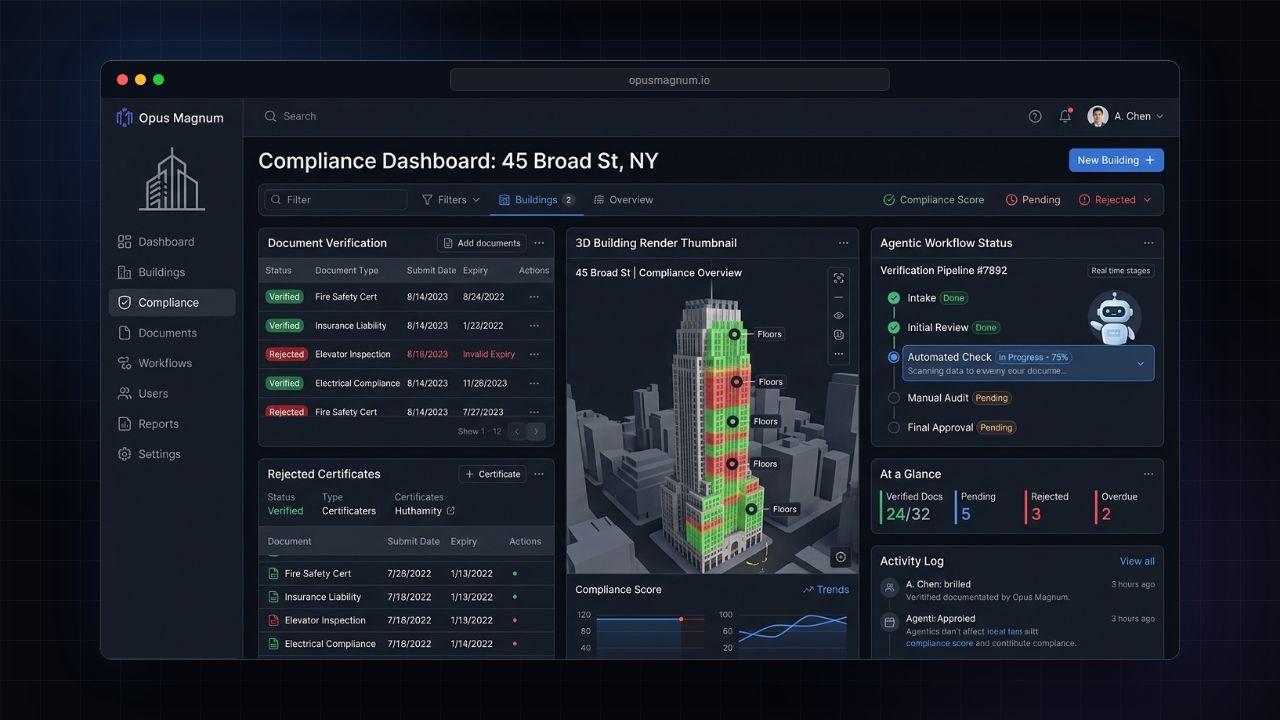Select the Final Approval stage circle

tap(894, 427)
